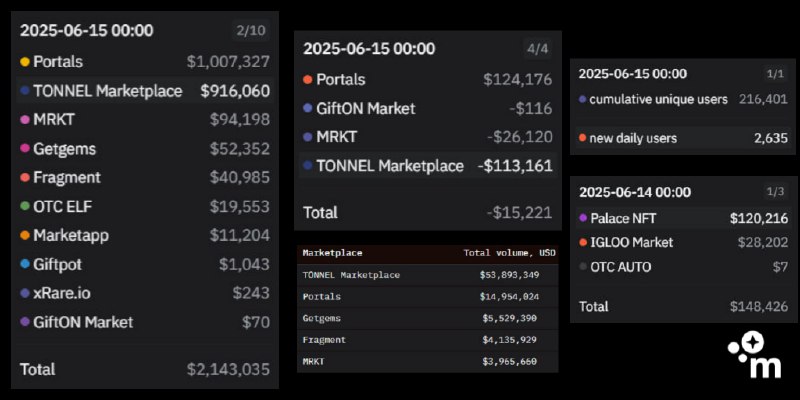Click the green OTC ELF dot
Screen dimensions: 800x400
(x=25, y=207)
